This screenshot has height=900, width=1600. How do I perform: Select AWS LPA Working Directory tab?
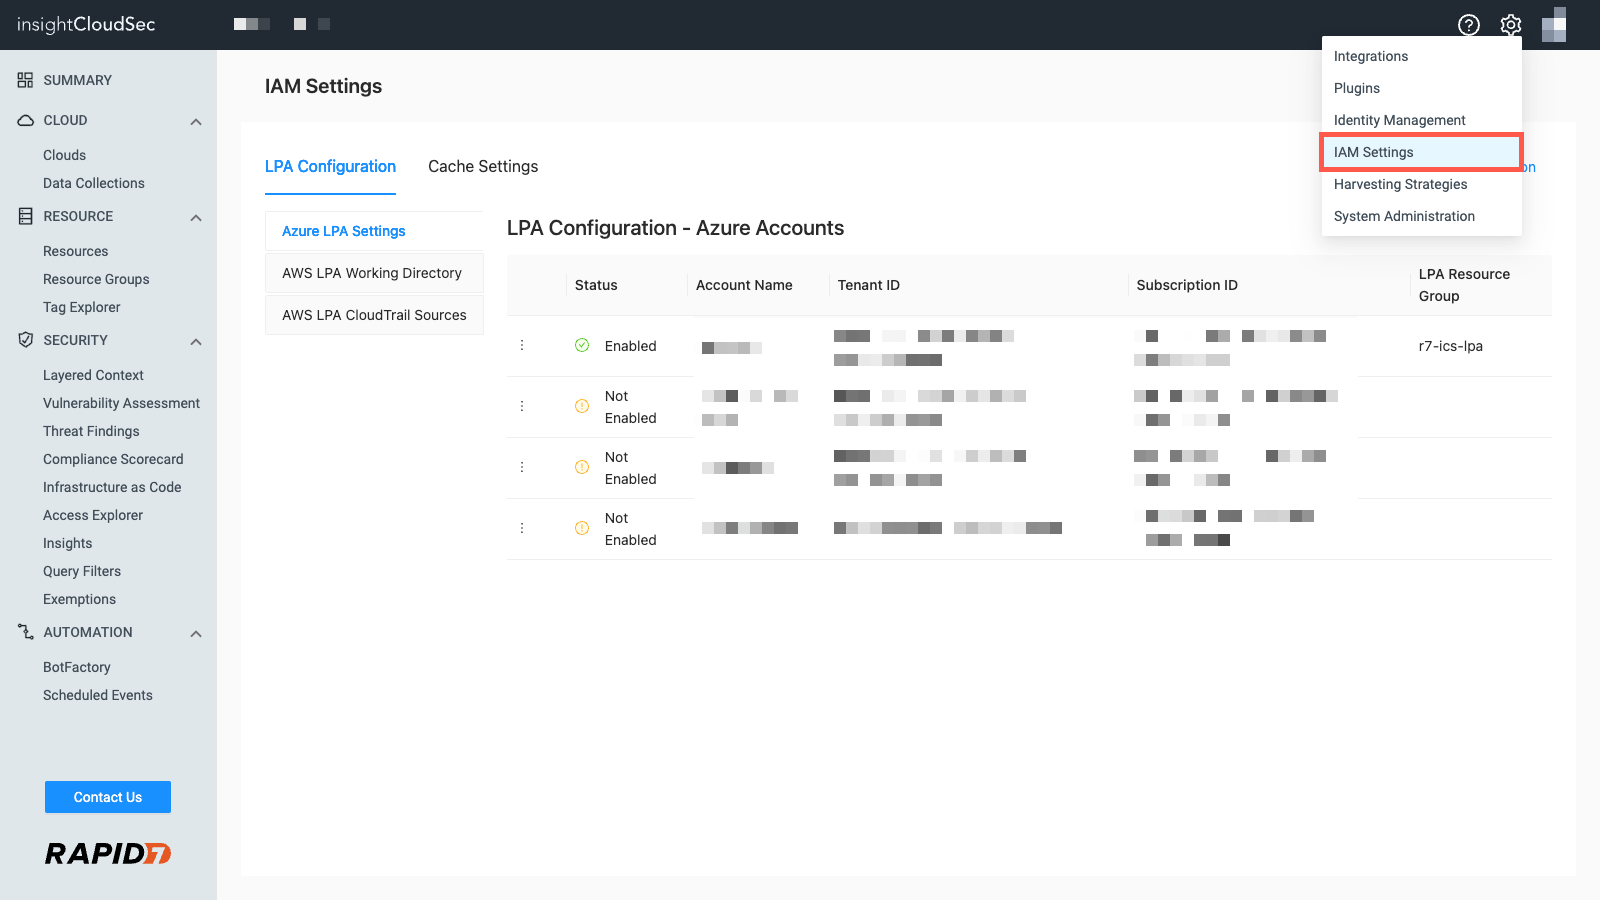(374, 273)
